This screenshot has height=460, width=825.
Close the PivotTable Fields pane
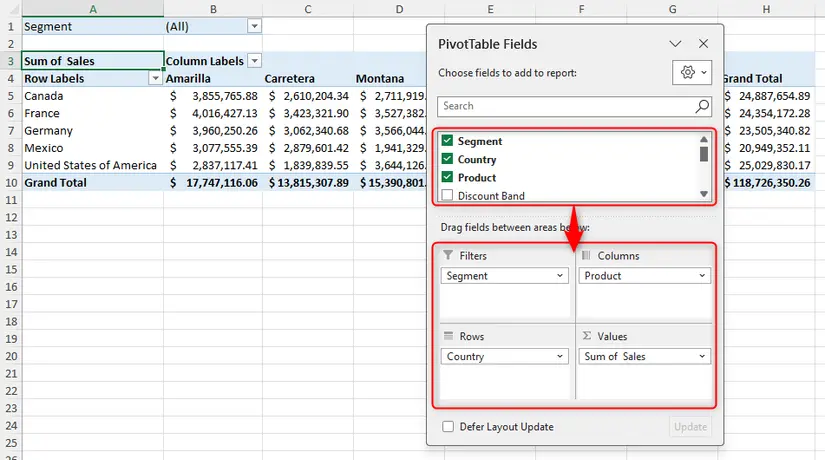point(703,44)
